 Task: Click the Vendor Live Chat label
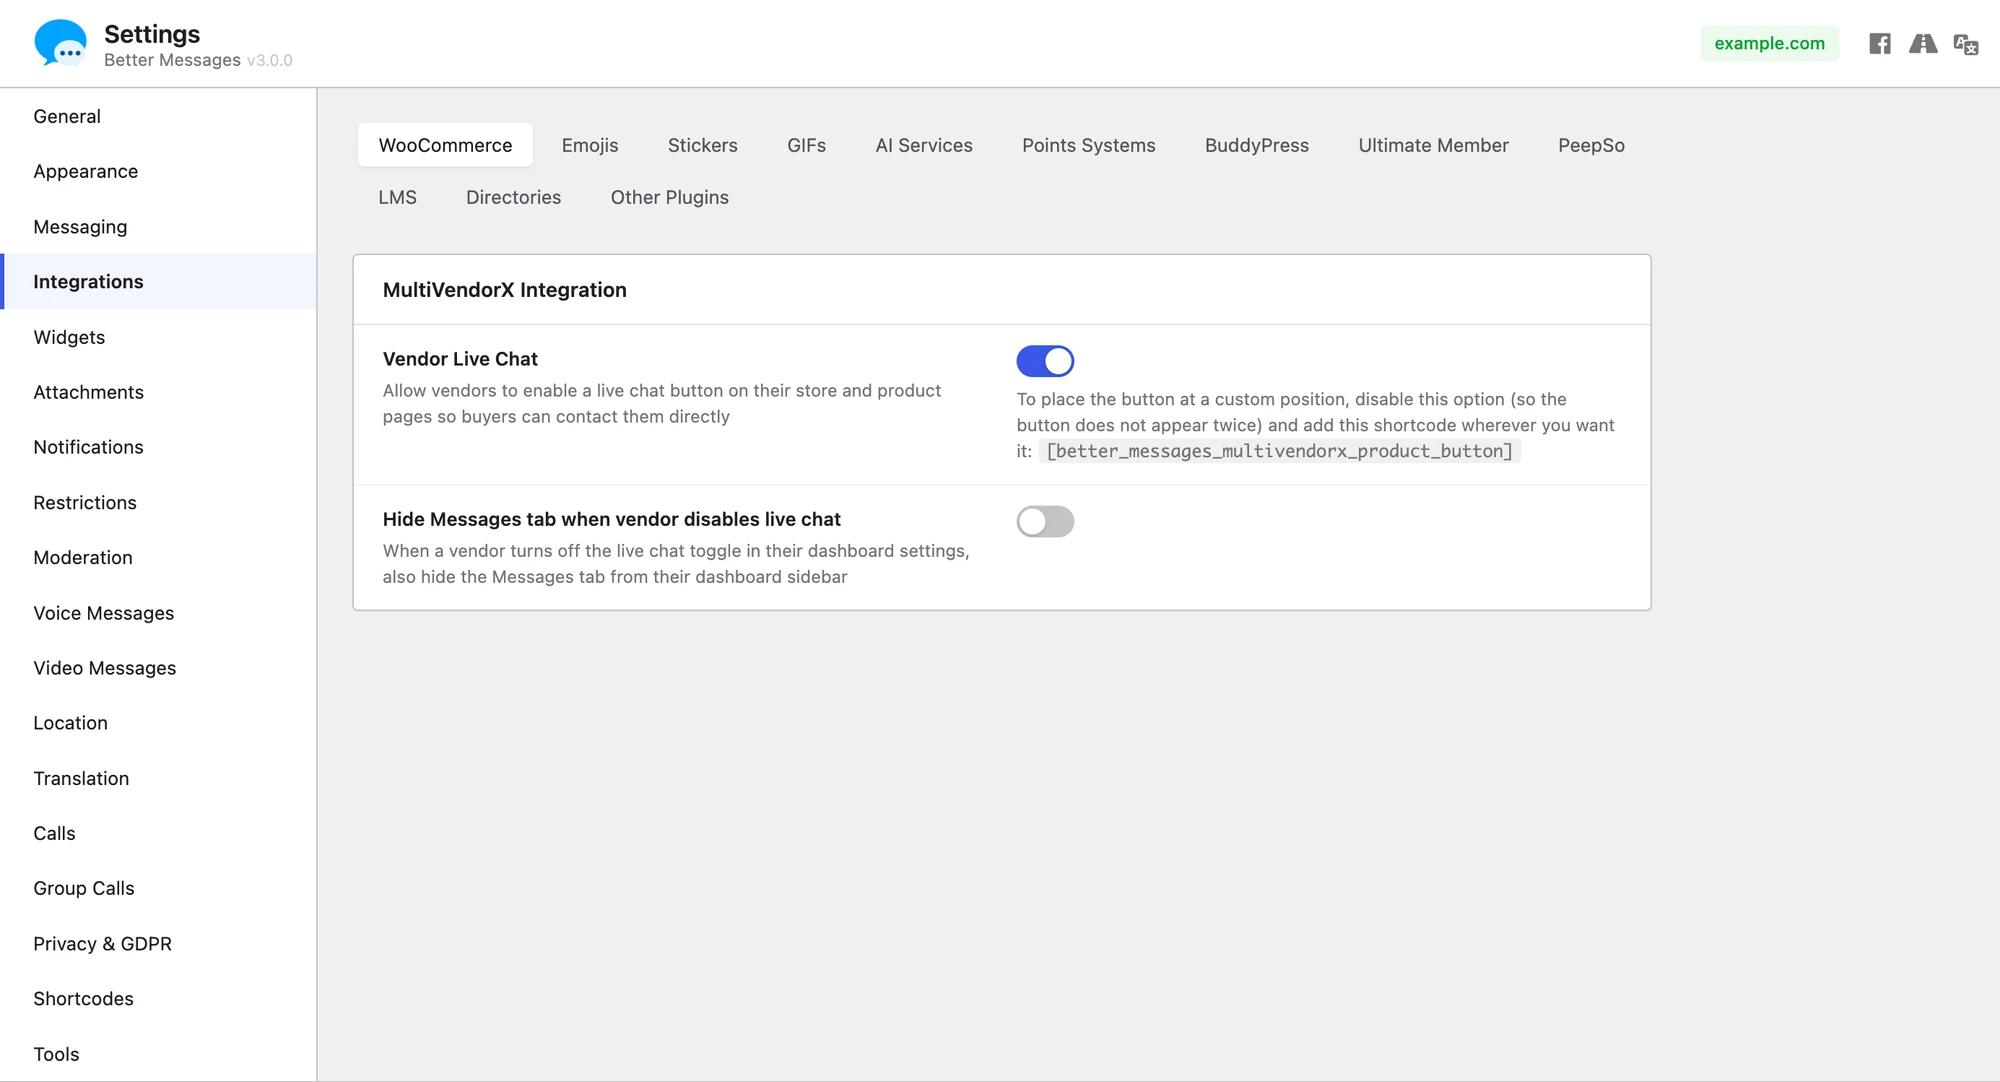click(460, 359)
